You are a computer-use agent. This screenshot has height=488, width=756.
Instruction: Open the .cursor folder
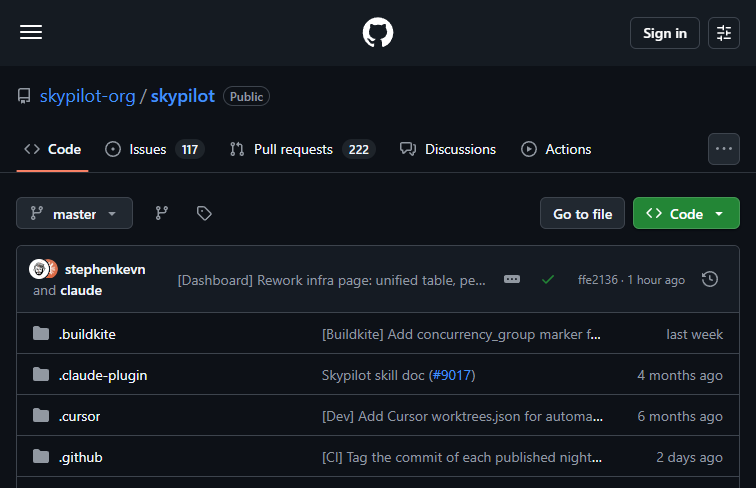pyautogui.click(x=80, y=416)
